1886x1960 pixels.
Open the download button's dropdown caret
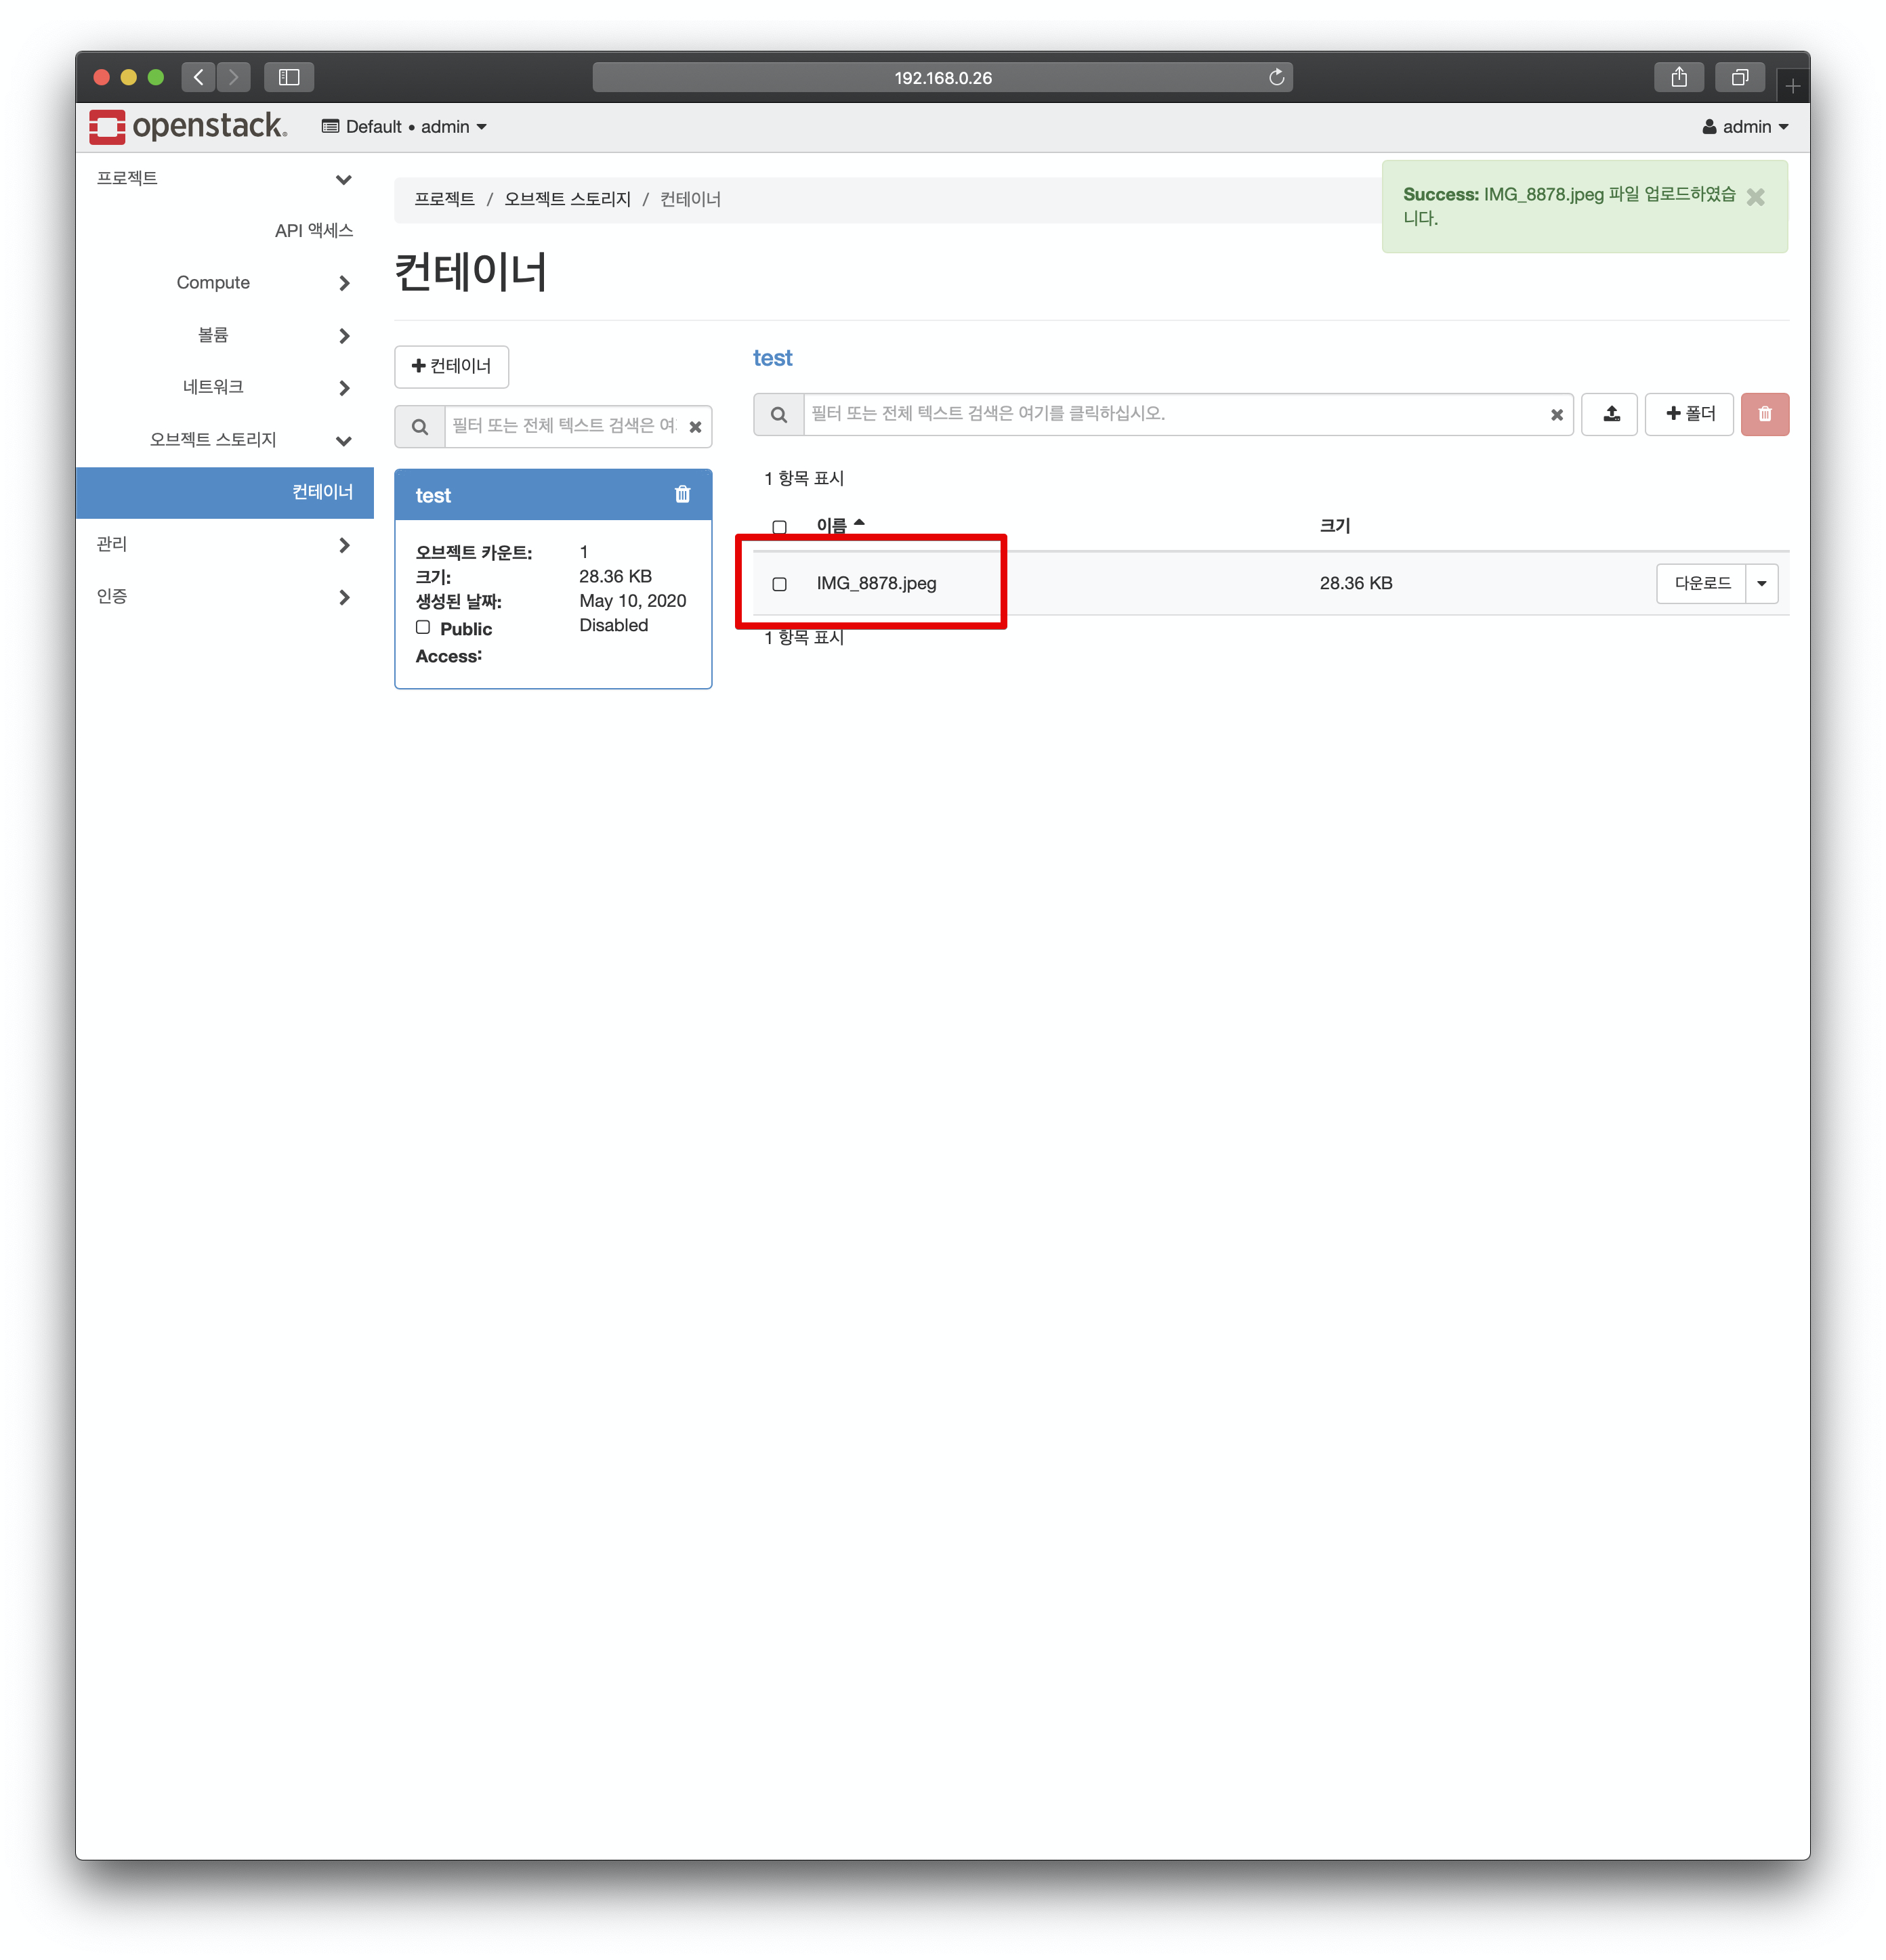coord(1761,584)
